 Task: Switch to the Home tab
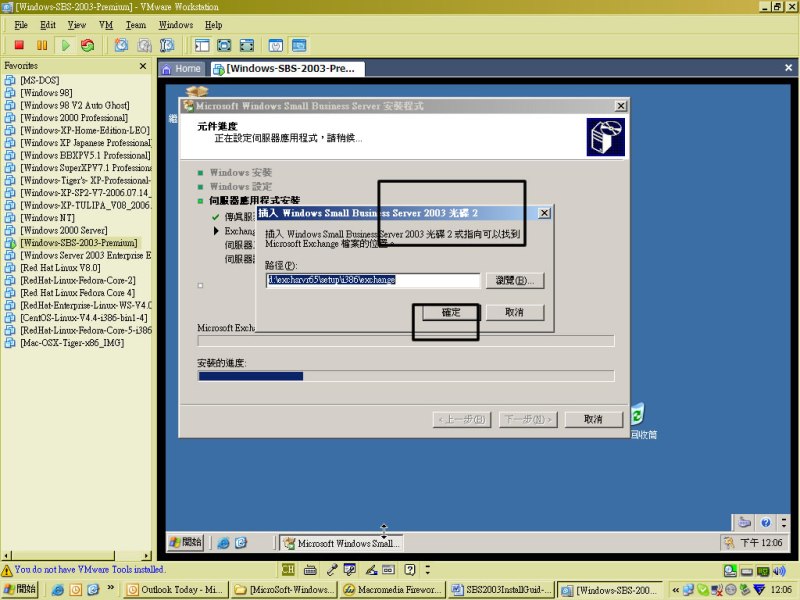click(182, 69)
